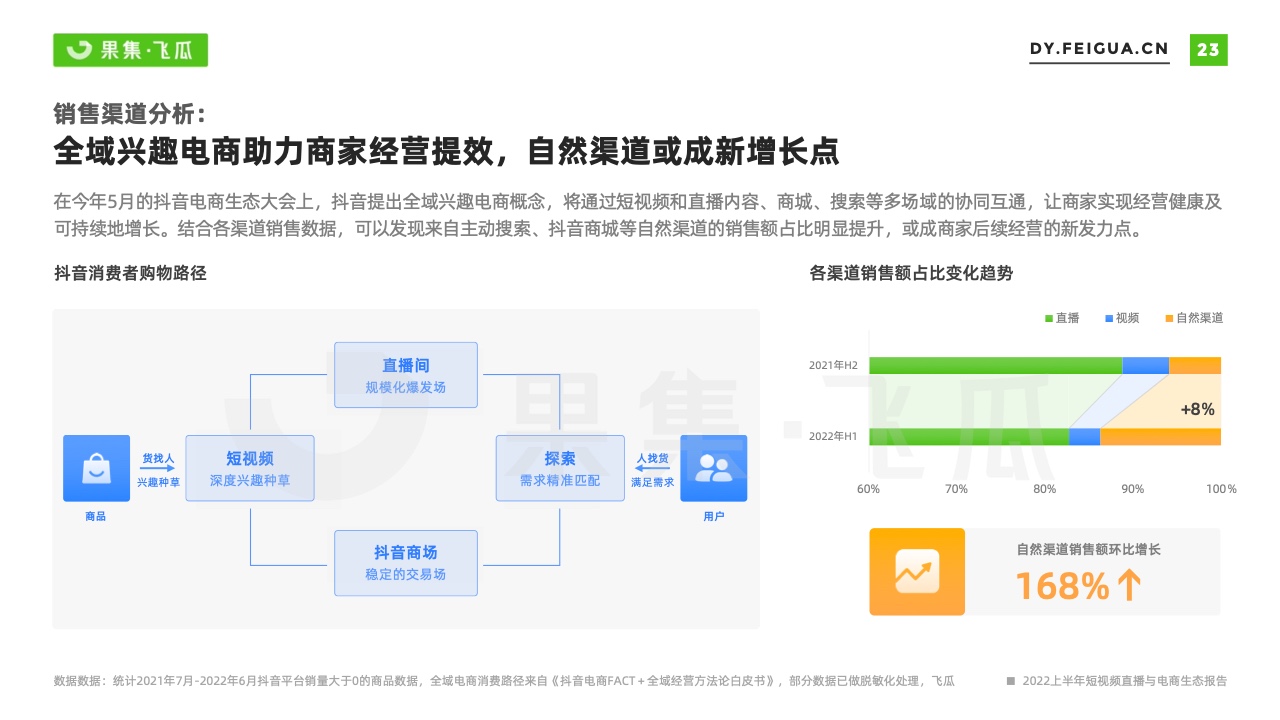Click the 2022年H1 orange bar segment

(x=1160, y=436)
